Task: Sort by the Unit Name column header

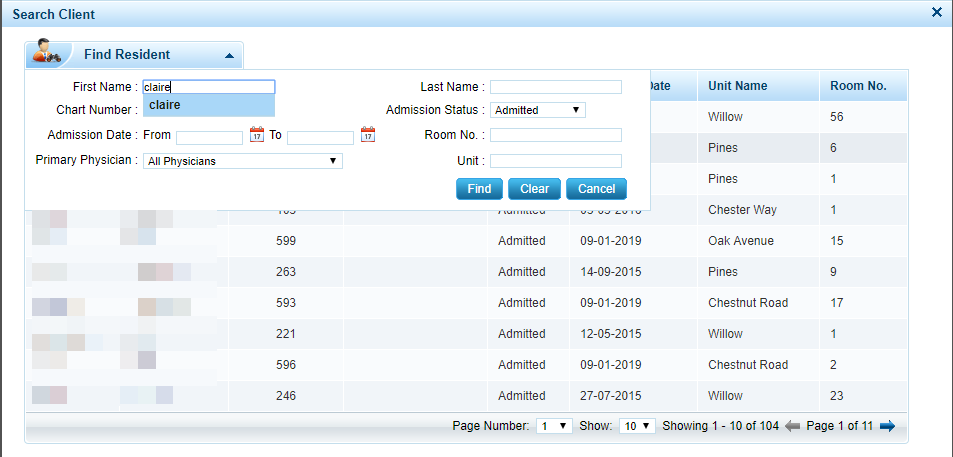Action: pyautogui.click(x=737, y=86)
